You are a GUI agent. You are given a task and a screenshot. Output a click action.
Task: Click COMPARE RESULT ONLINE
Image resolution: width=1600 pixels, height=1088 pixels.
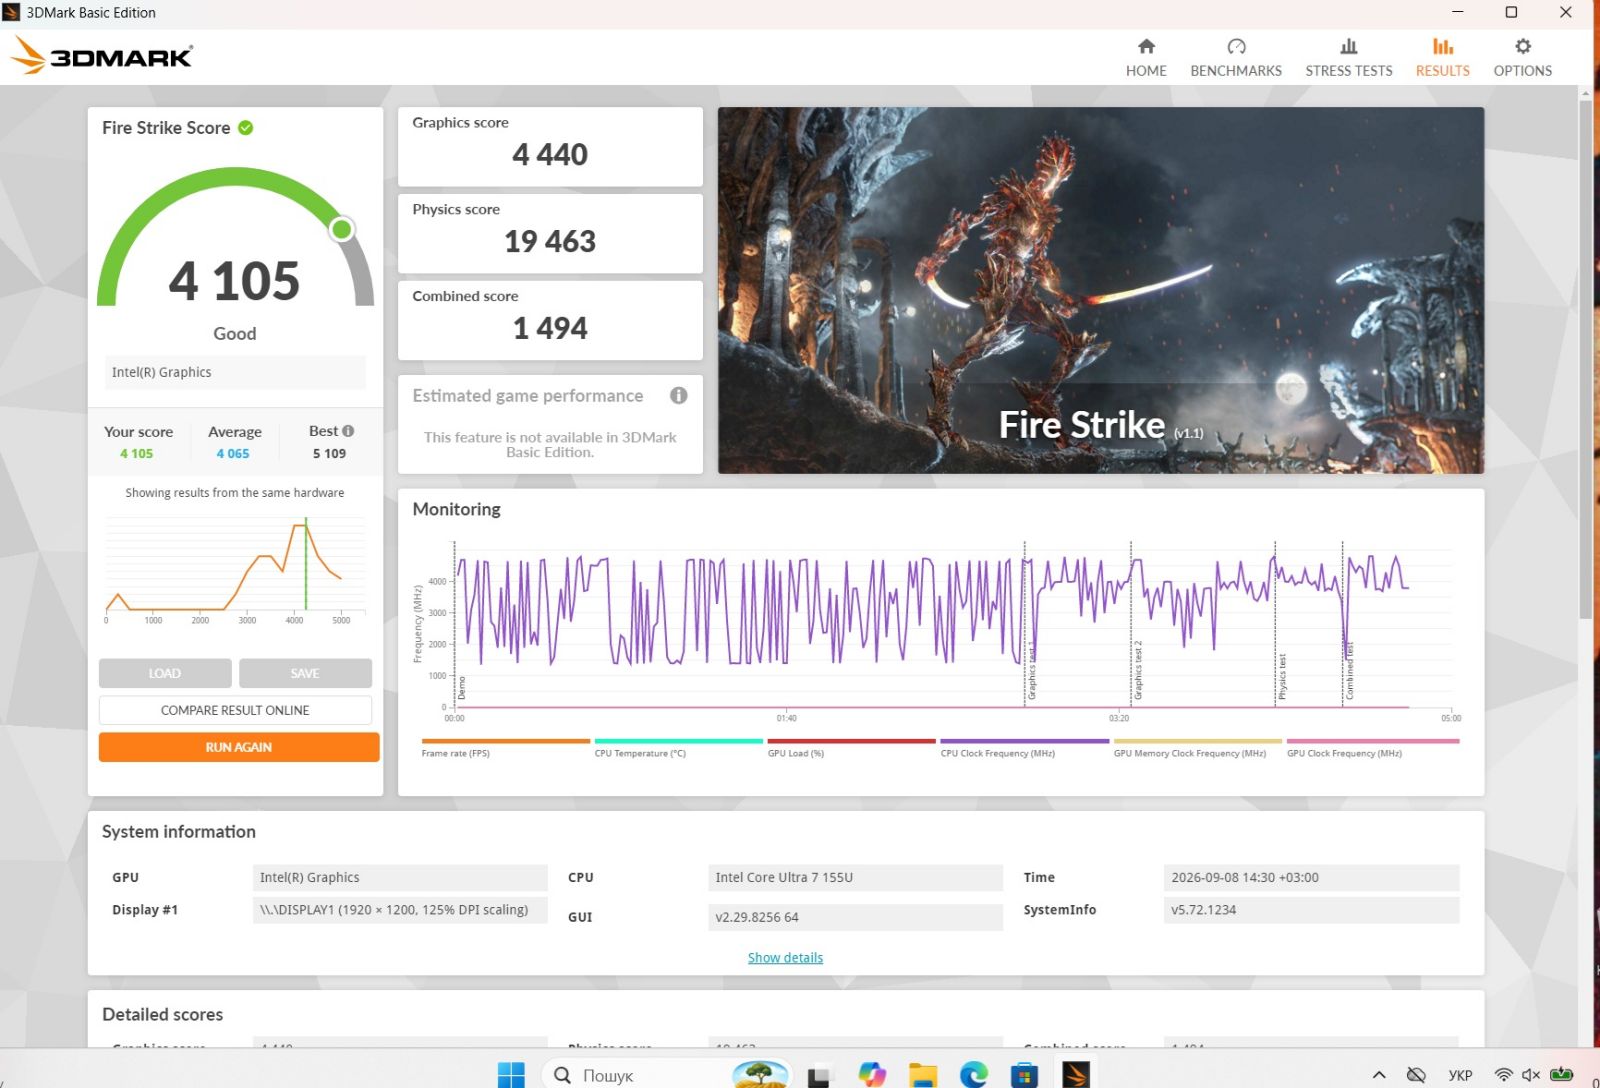pos(235,710)
